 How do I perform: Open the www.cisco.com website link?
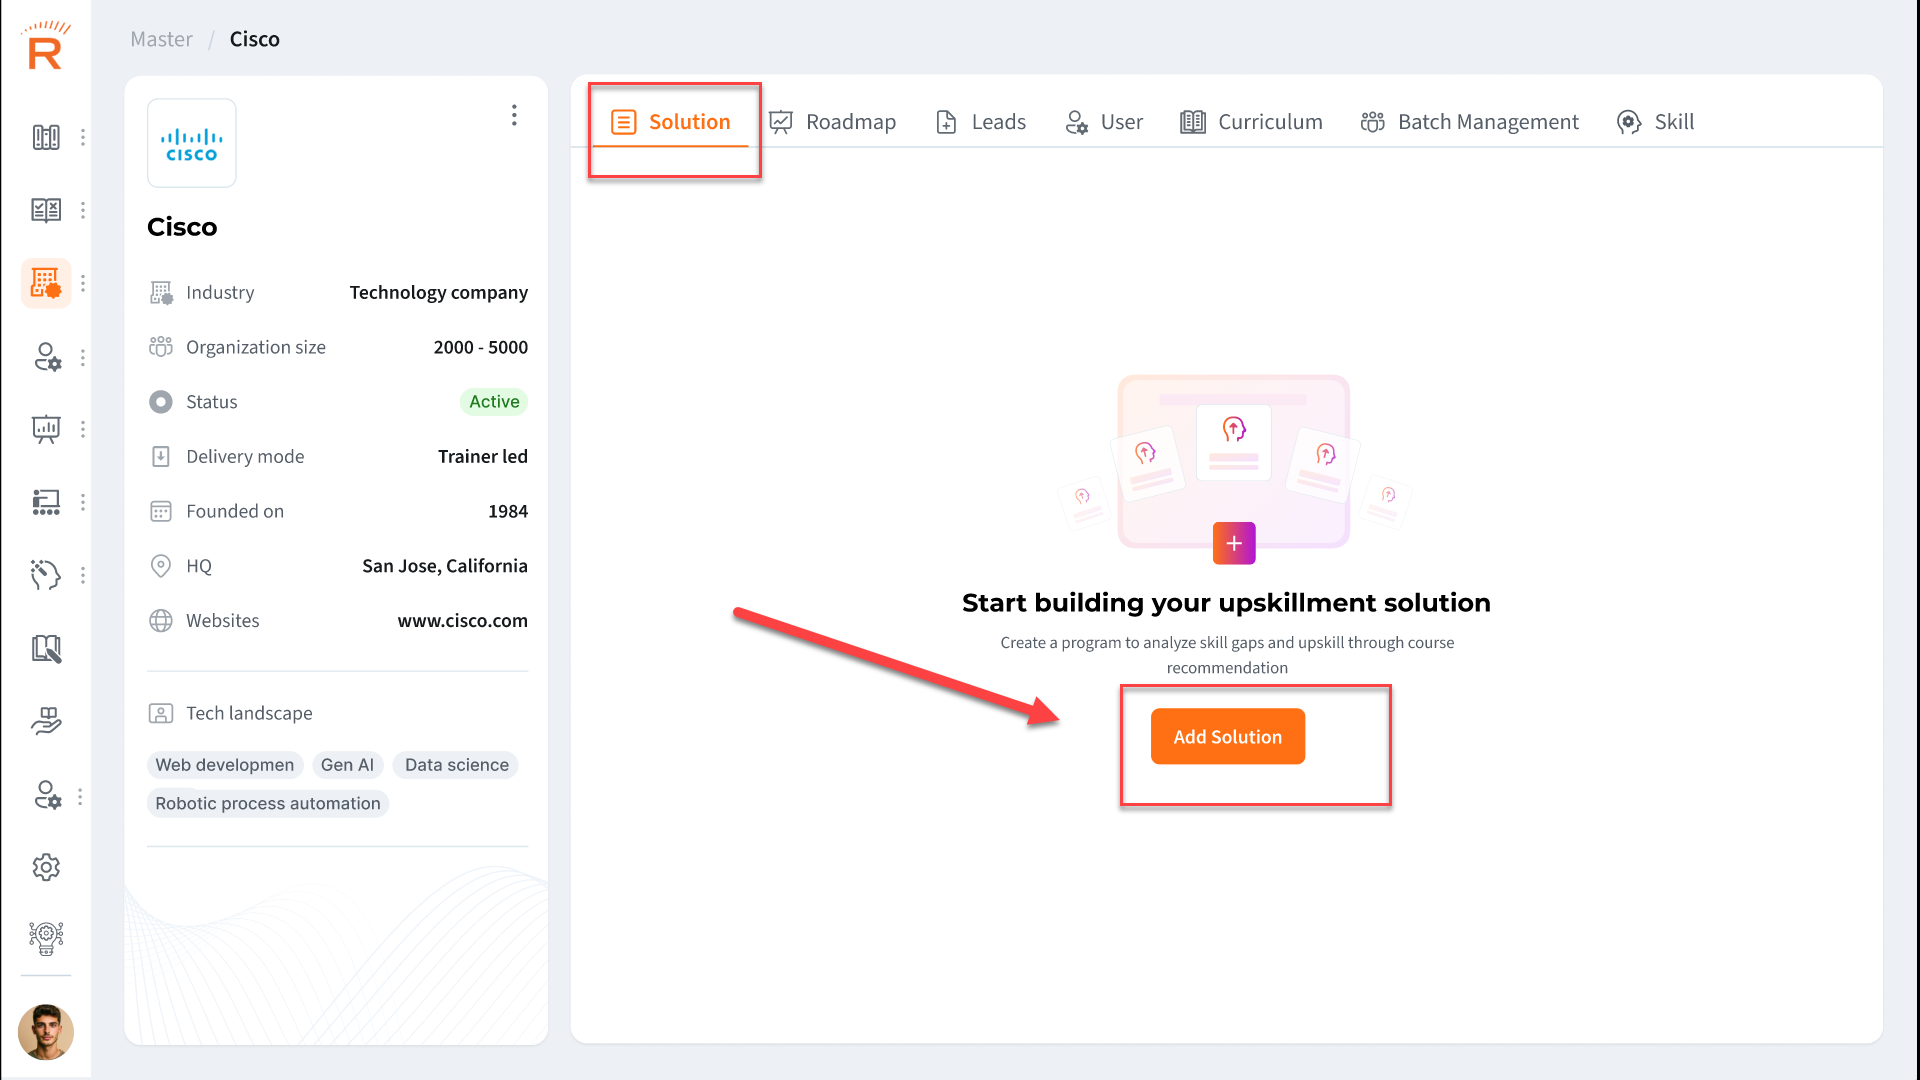[462, 620]
